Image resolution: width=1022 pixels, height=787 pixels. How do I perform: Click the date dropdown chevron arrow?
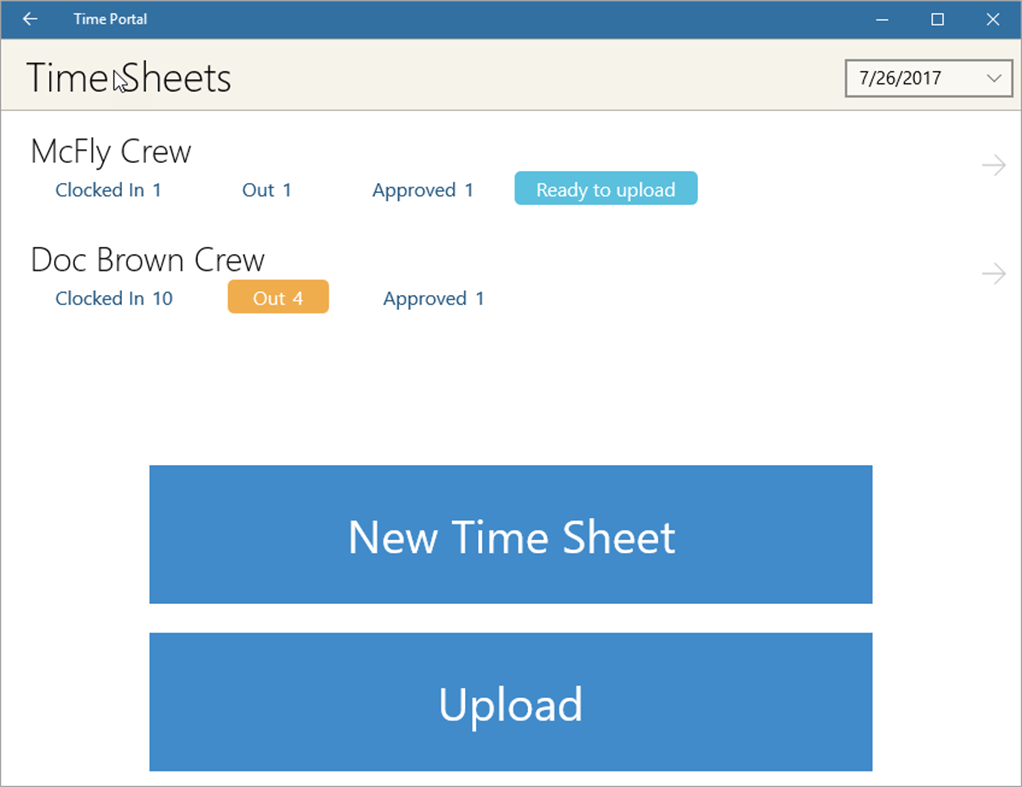(994, 78)
